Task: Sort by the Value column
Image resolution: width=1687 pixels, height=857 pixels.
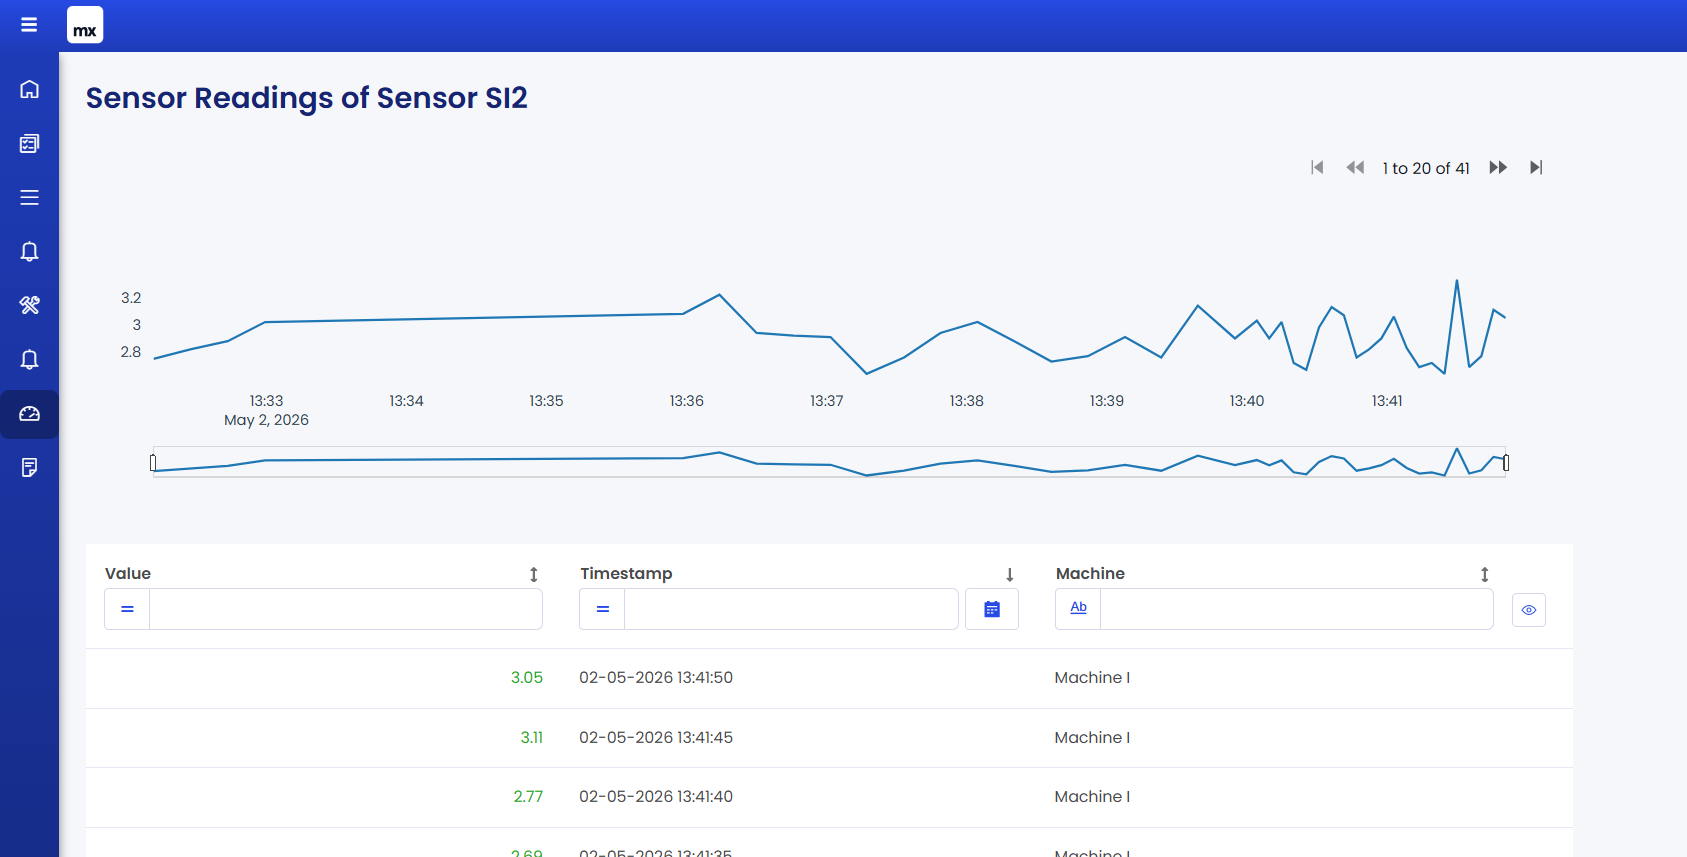Action: 534,574
